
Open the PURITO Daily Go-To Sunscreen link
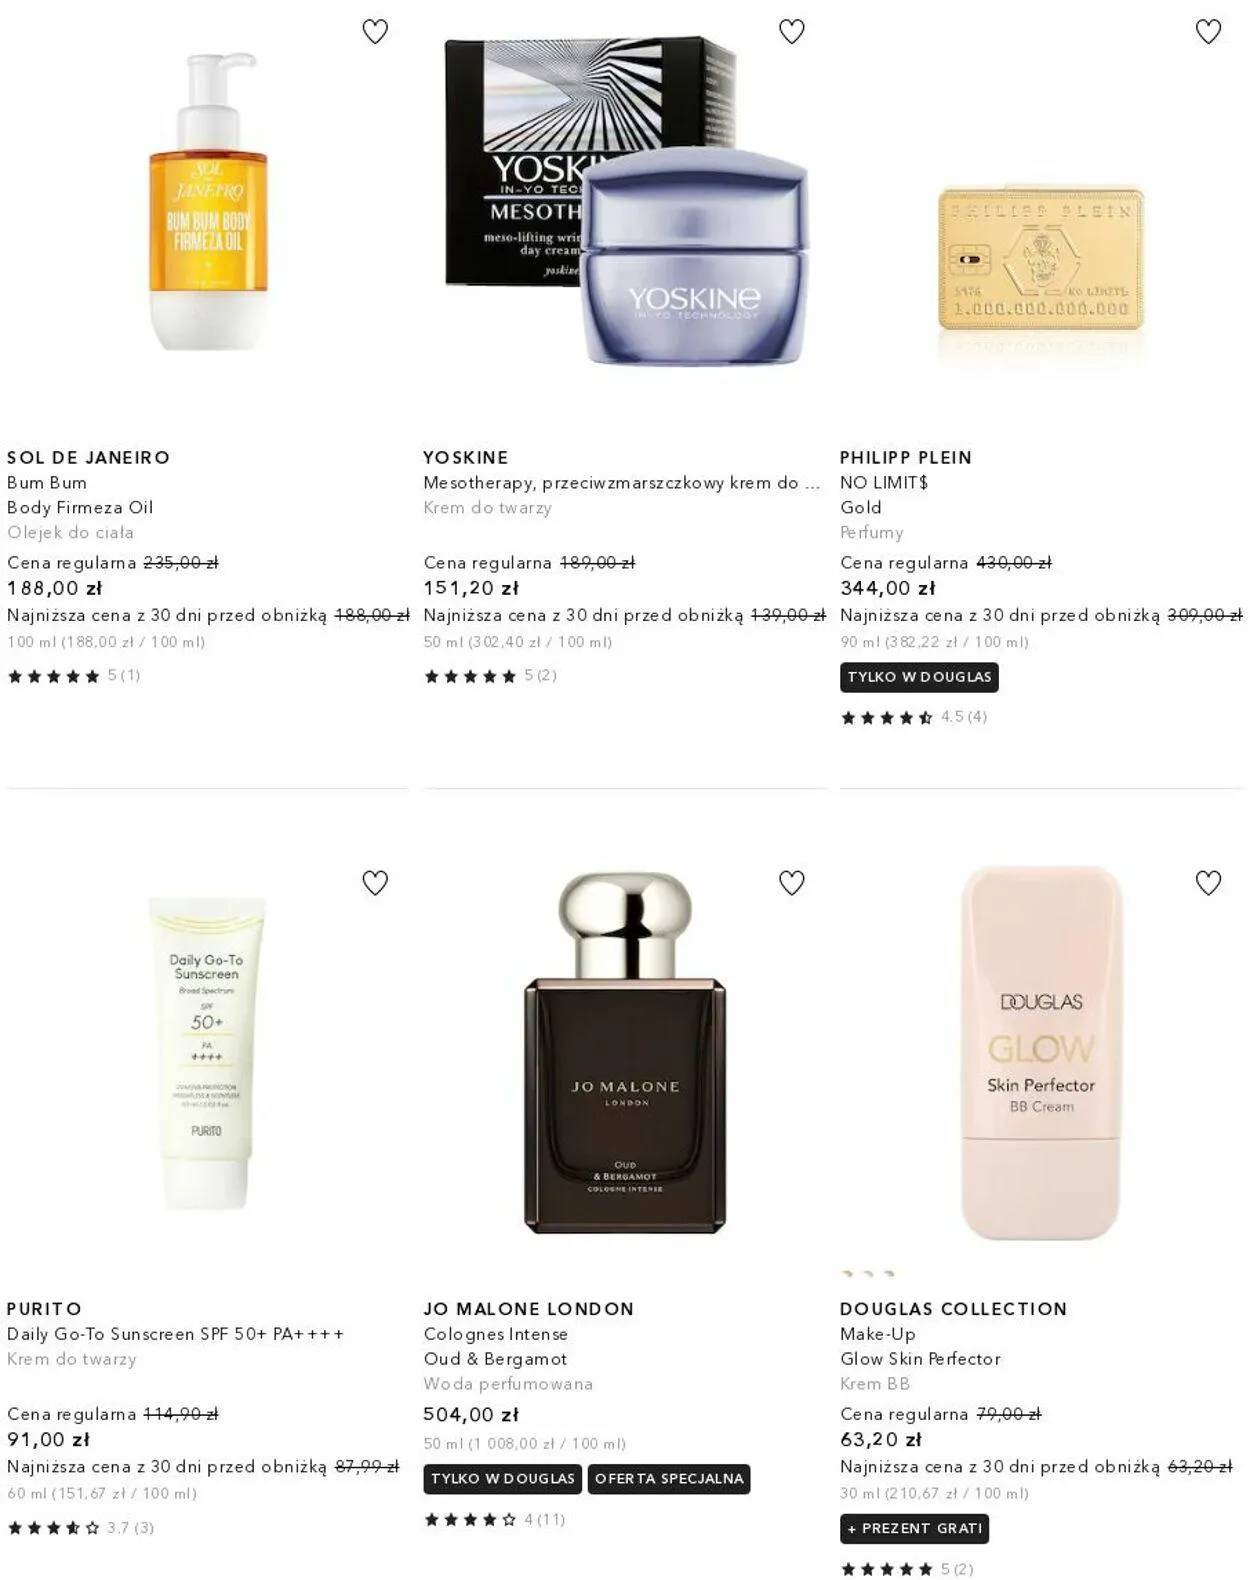pos(175,1334)
